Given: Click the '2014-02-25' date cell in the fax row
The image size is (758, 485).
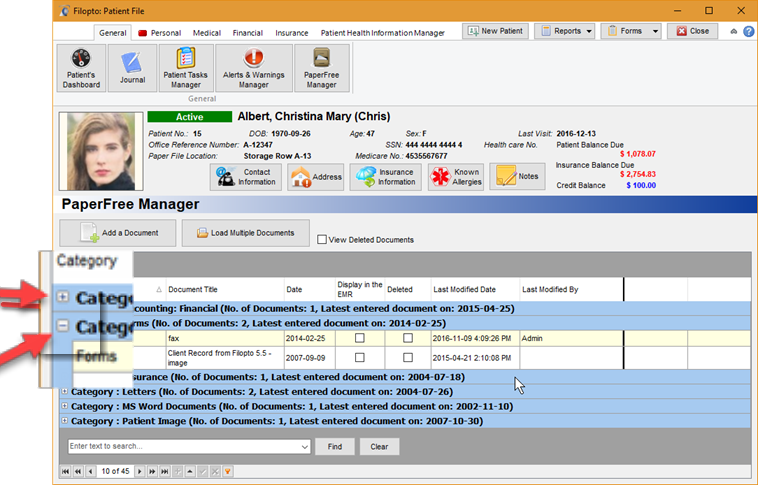Looking at the screenshot, I should tap(309, 338).
